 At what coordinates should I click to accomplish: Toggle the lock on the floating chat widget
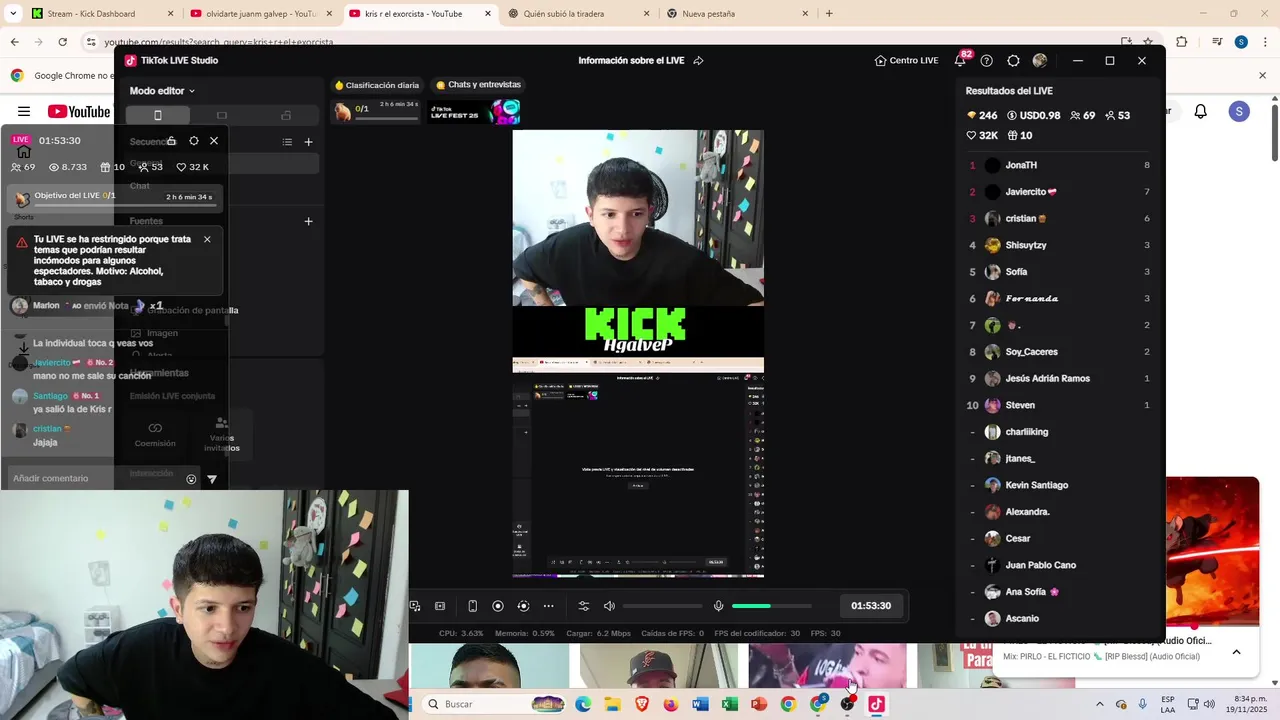[x=172, y=141]
